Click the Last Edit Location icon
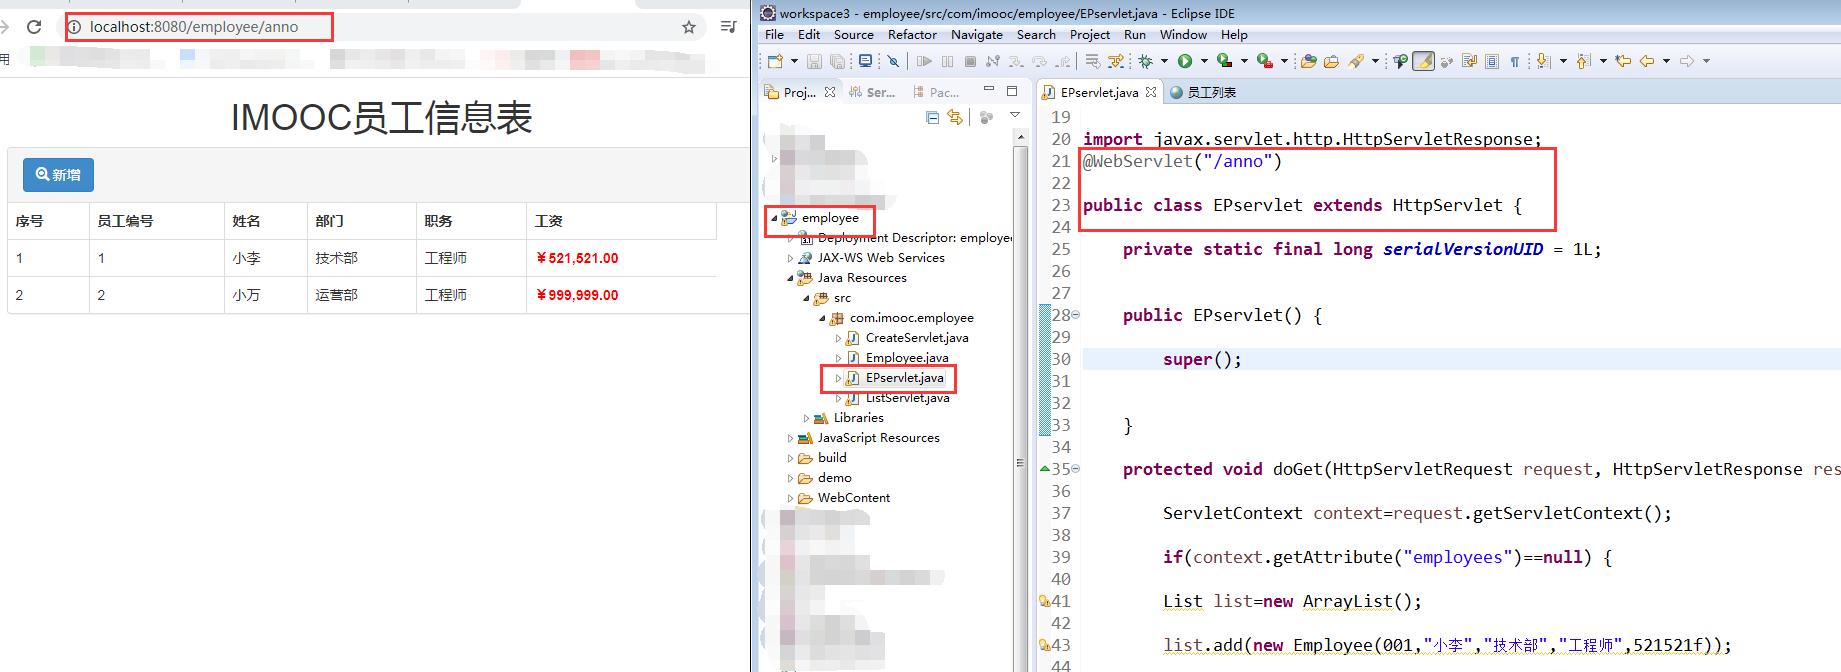1841x672 pixels. pos(1623,61)
